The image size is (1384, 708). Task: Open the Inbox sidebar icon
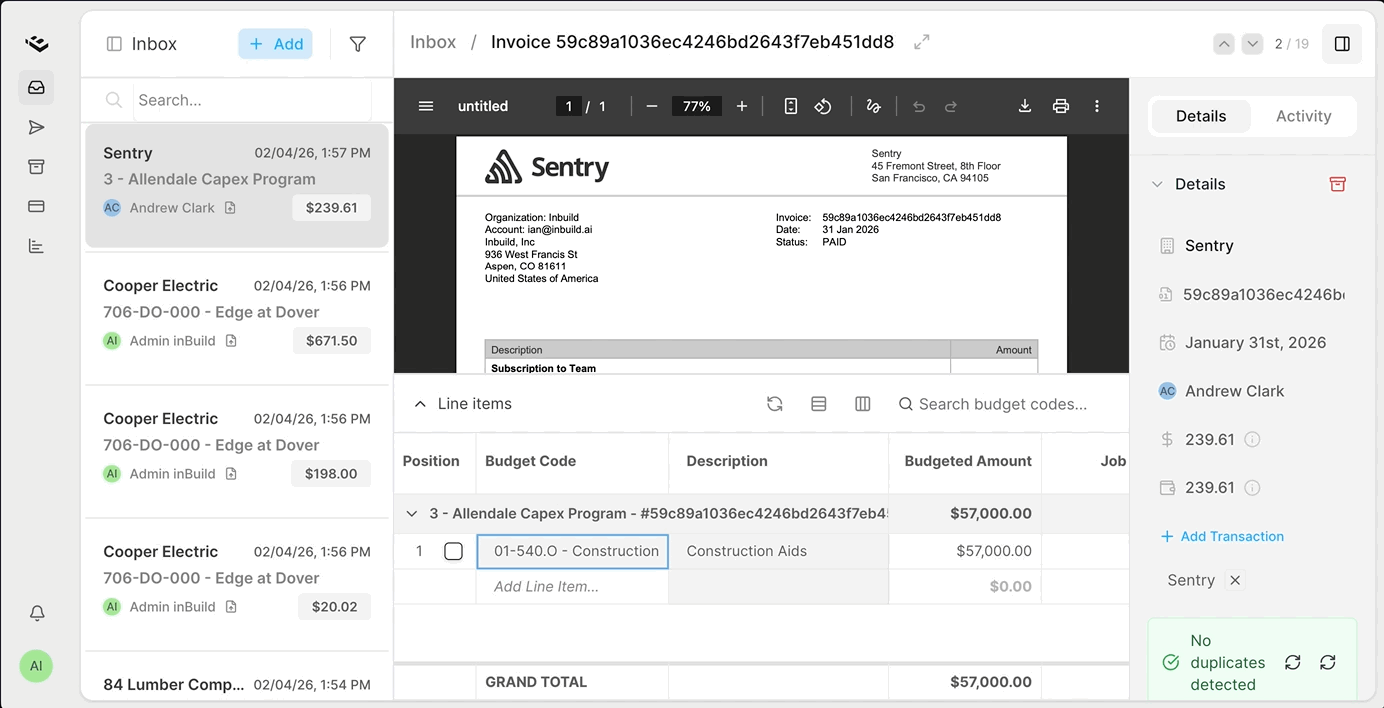tap(36, 88)
